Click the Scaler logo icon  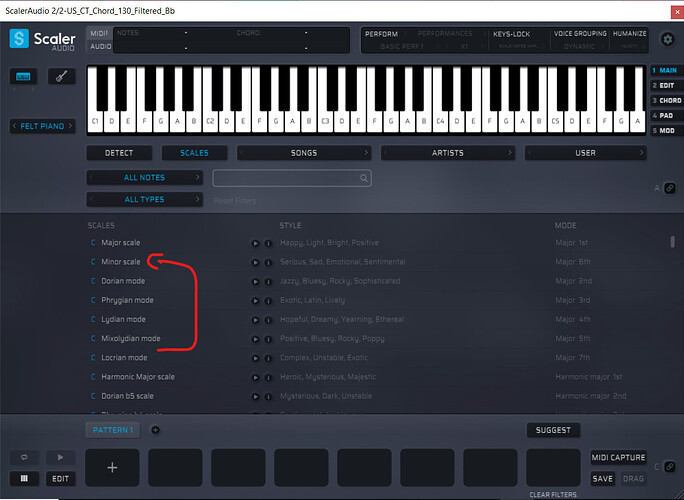click(x=19, y=38)
